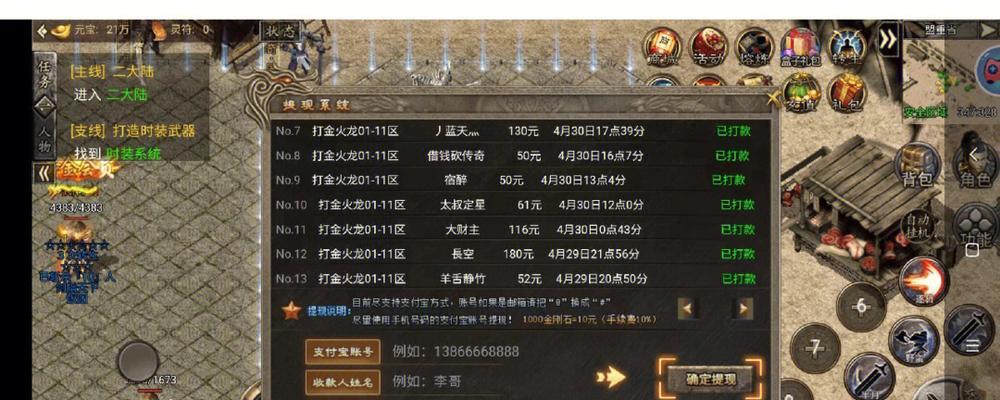Open the 商城 shop icon

[x=661, y=46]
